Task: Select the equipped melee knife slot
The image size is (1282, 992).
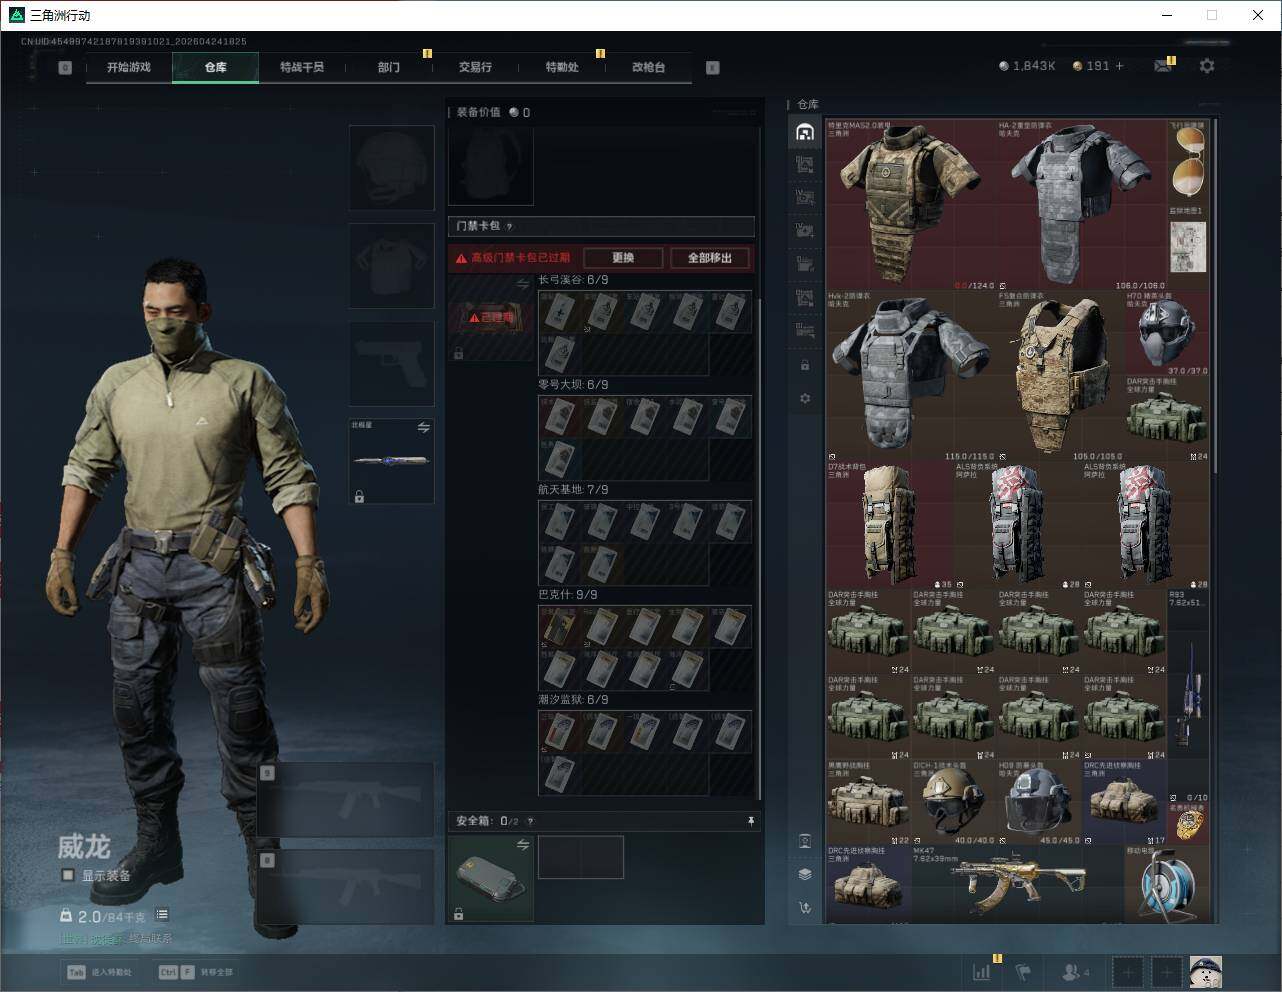Action: [x=392, y=461]
